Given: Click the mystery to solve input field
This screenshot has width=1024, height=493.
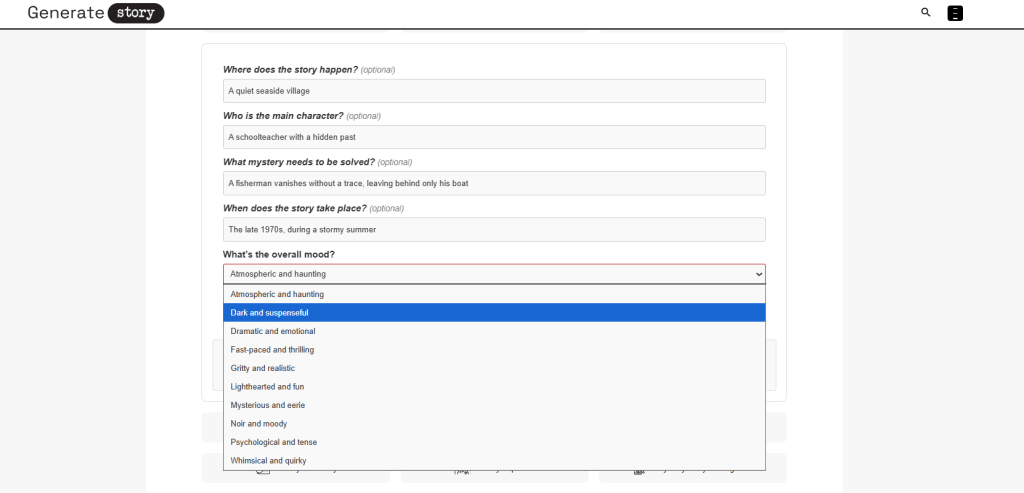Looking at the screenshot, I should tap(494, 183).
